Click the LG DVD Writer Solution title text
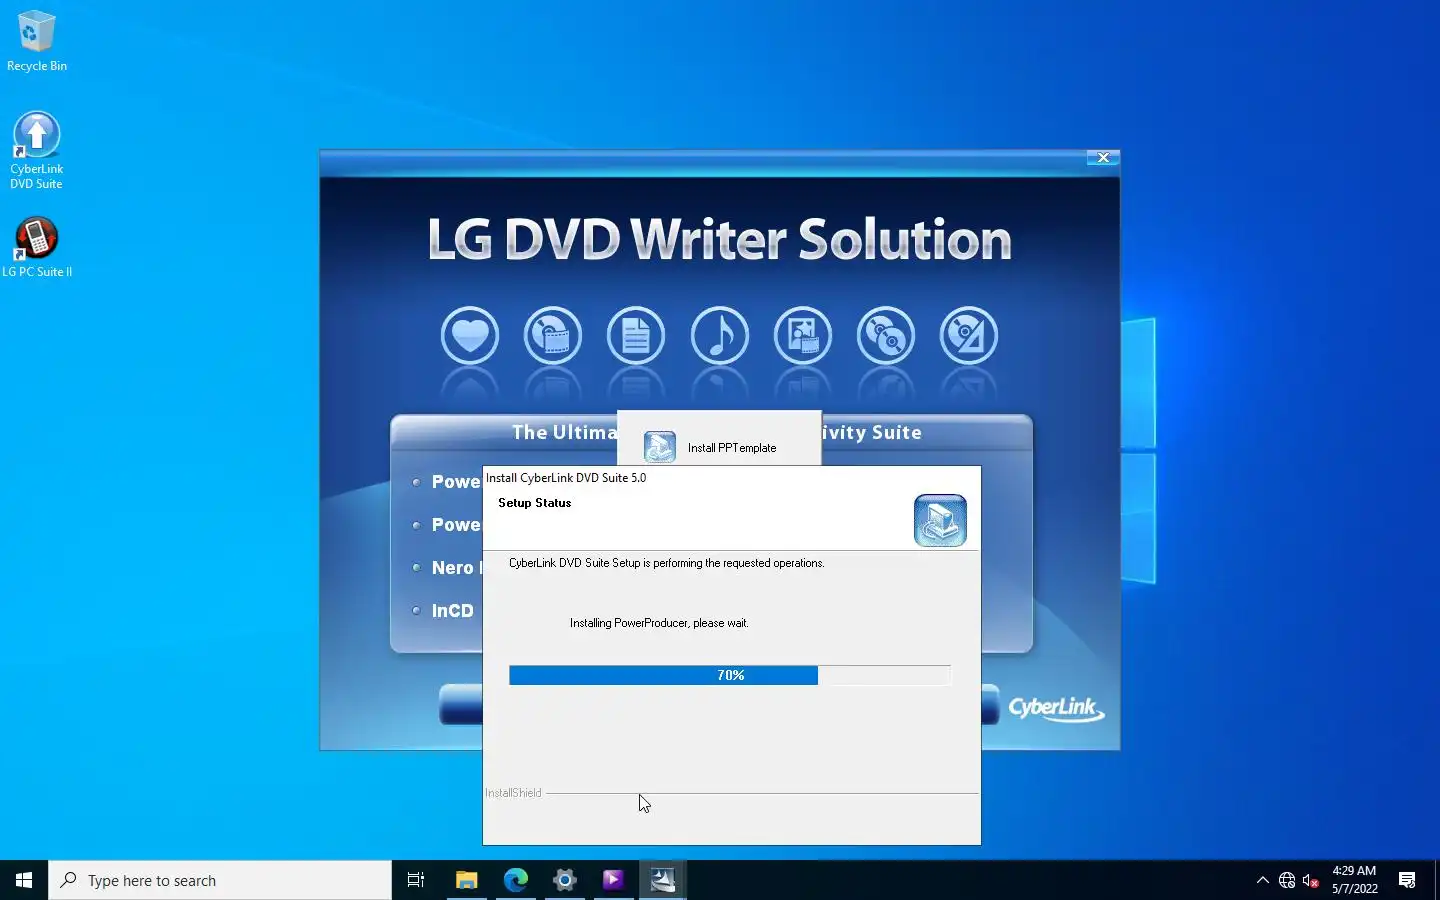Image resolution: width=1440 pixels, height=900 pixels. point(720,240)
